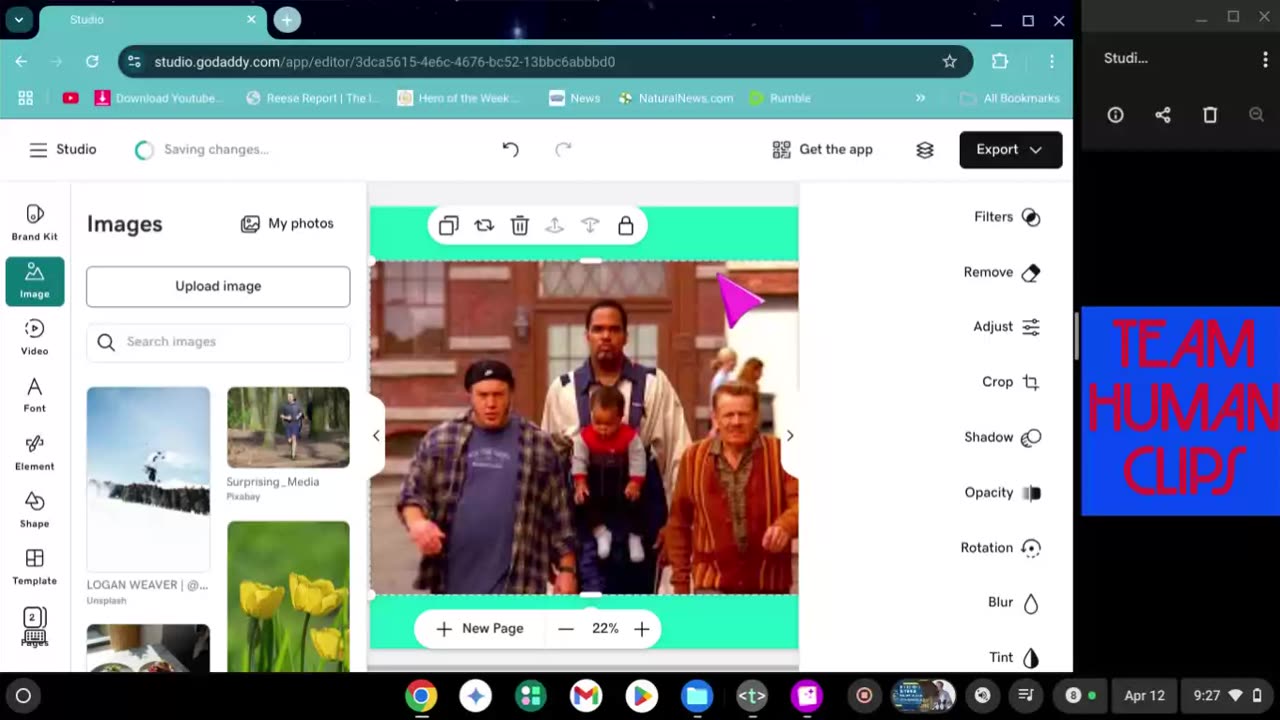Open the NaturalNews.com bookmark
This screenshot has height=720, width=1280.
pos(675,98)
